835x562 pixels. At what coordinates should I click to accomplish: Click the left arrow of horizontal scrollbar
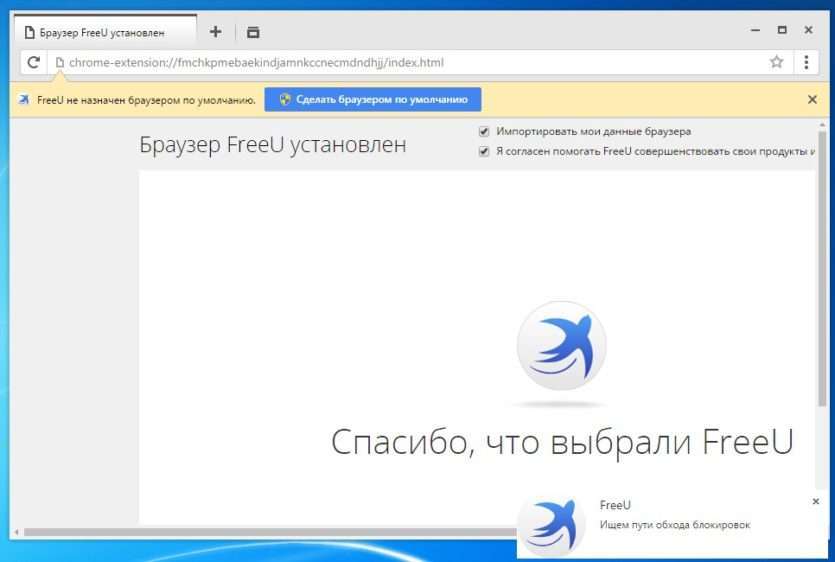(17, 532)
